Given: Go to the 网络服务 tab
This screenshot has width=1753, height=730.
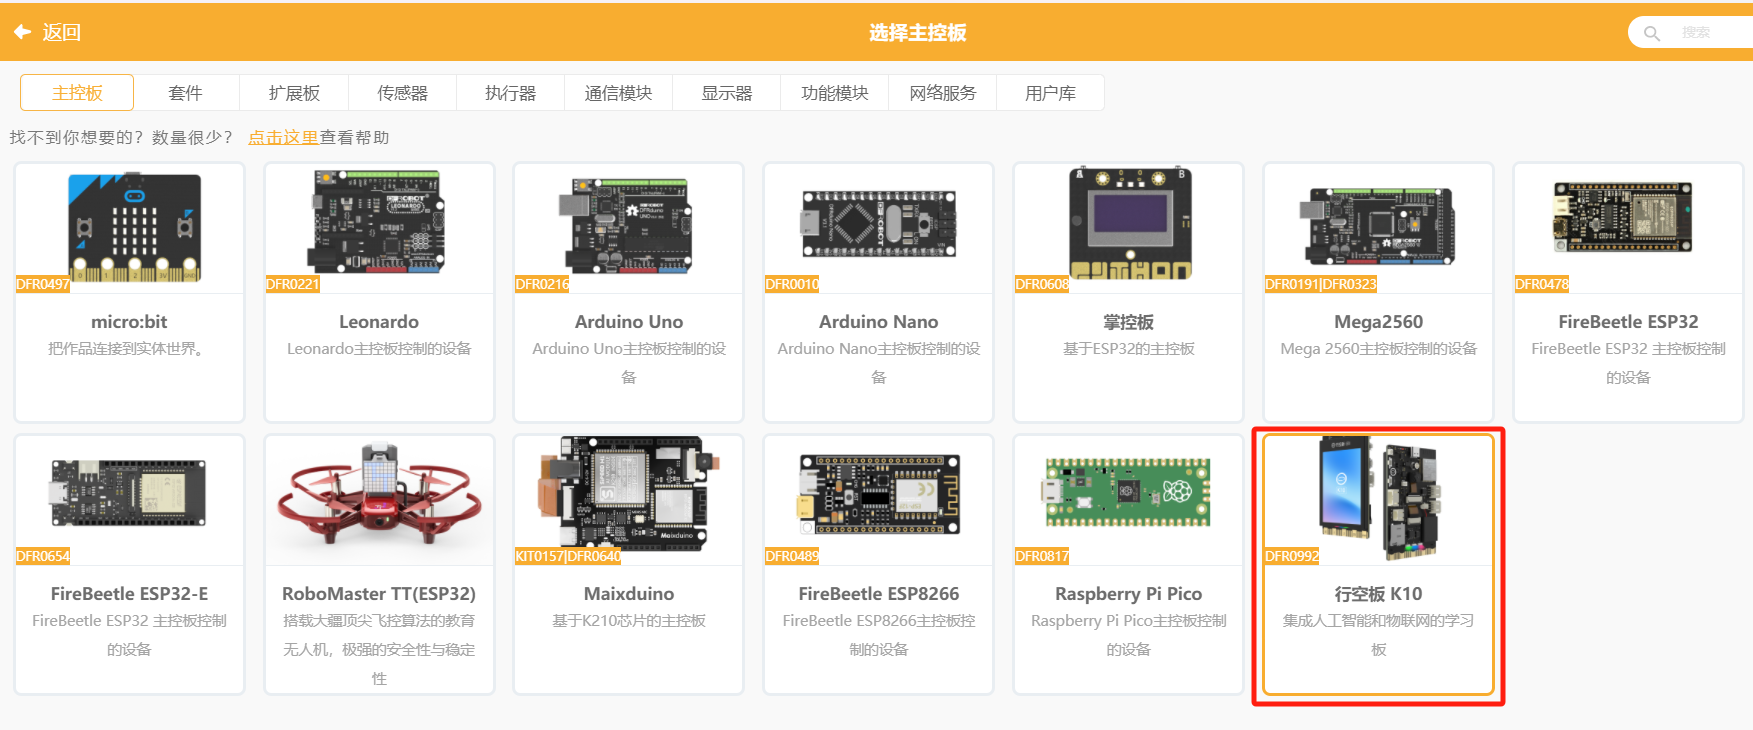Looking at the screenshot, I should [x=942, y=93].
